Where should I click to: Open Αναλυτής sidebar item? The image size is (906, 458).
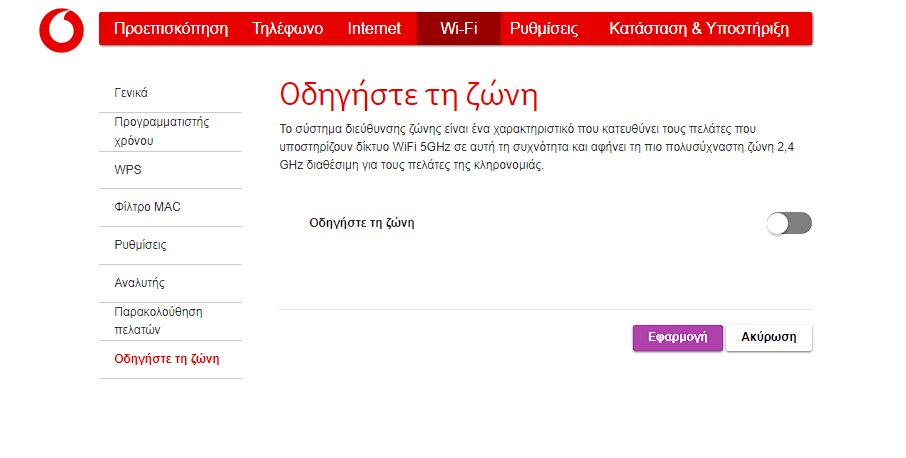pos(170,283)
